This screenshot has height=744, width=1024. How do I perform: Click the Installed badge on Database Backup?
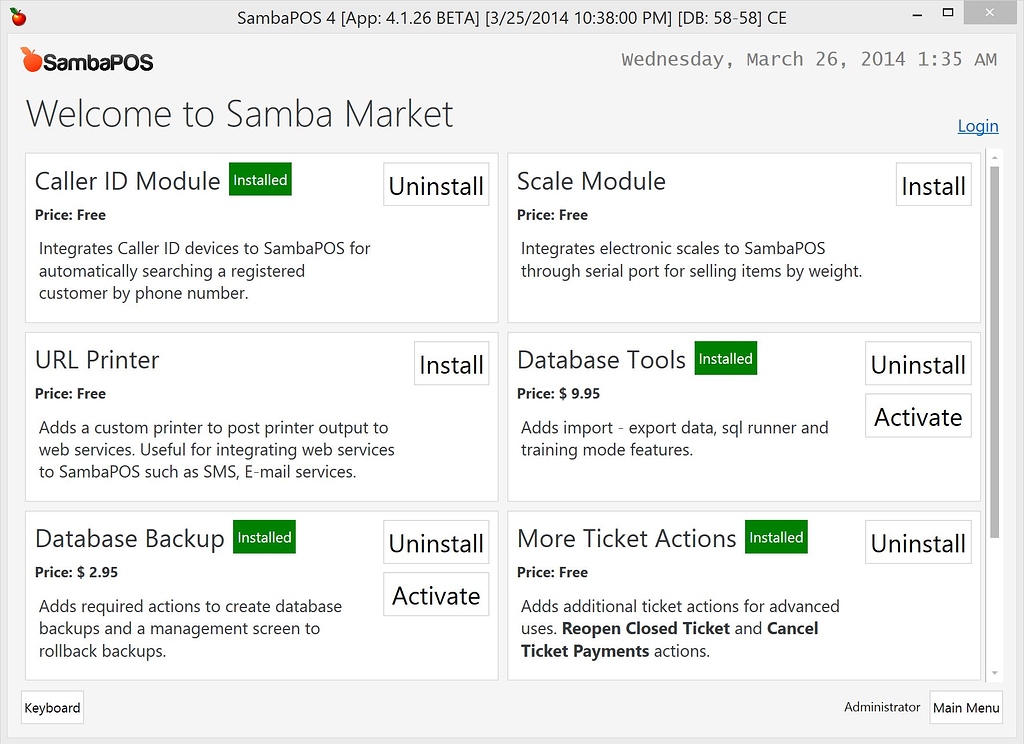(263, 537)
